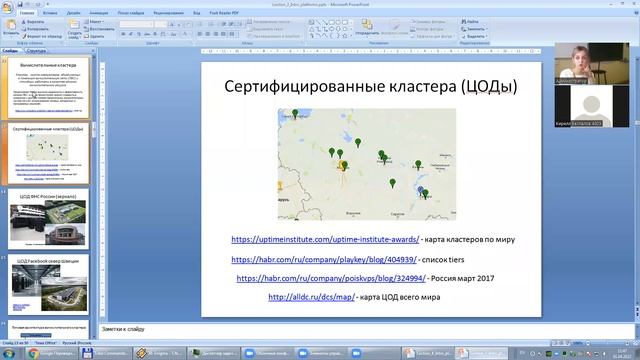Open the Рецензирование ribbon tab
640x360 pixels.
169,13
